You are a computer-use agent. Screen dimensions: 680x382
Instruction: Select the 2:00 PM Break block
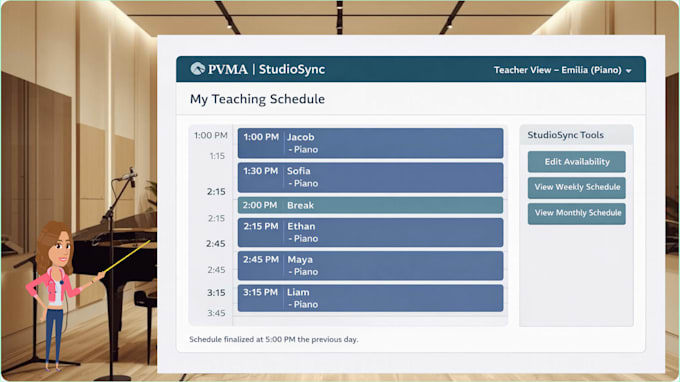pyautogui.click(x=370, y=205)
